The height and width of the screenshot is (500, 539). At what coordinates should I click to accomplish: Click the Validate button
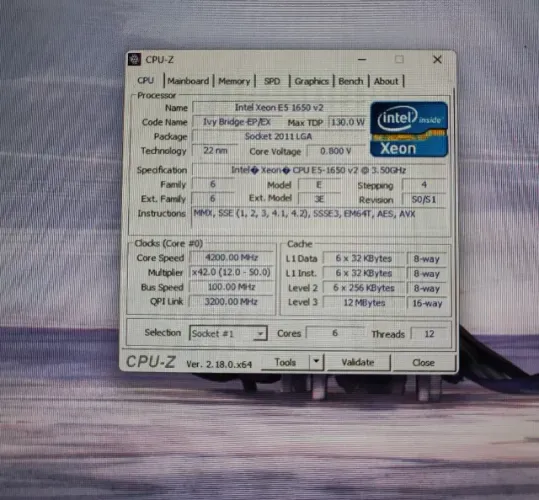click(358, 362)
